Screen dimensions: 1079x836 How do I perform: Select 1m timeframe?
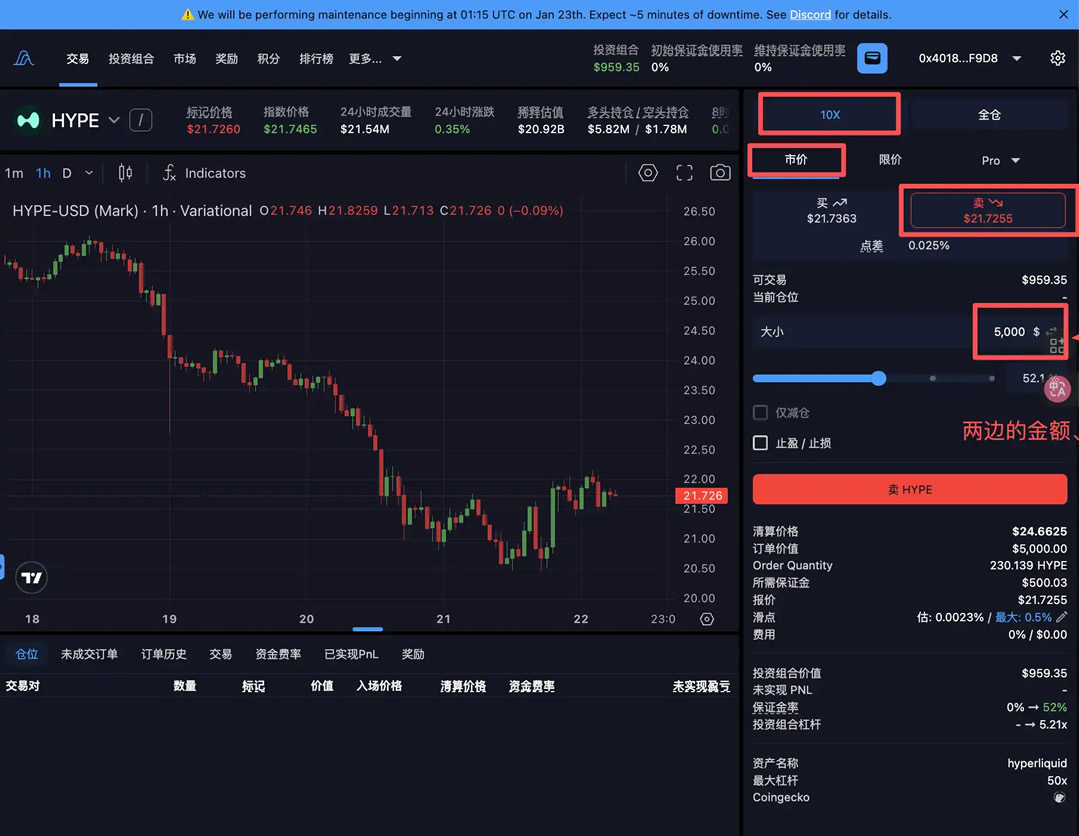(x=14, y=173)
